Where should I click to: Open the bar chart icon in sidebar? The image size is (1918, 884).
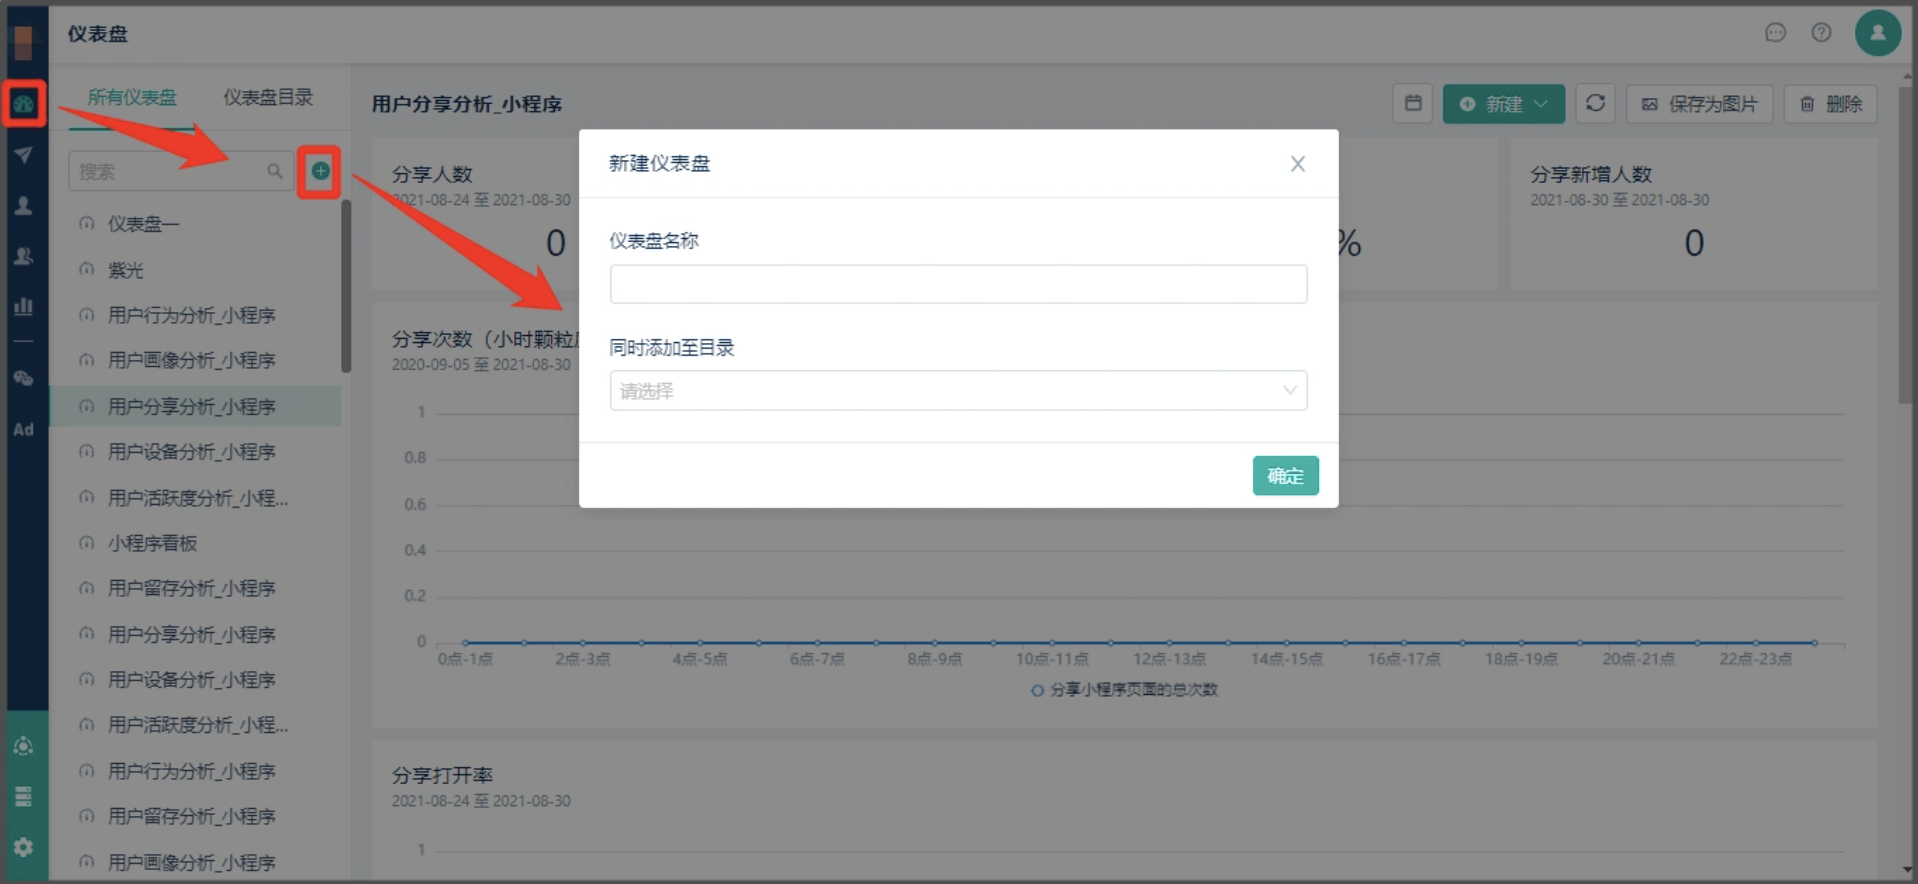click(x=23, y=306)
